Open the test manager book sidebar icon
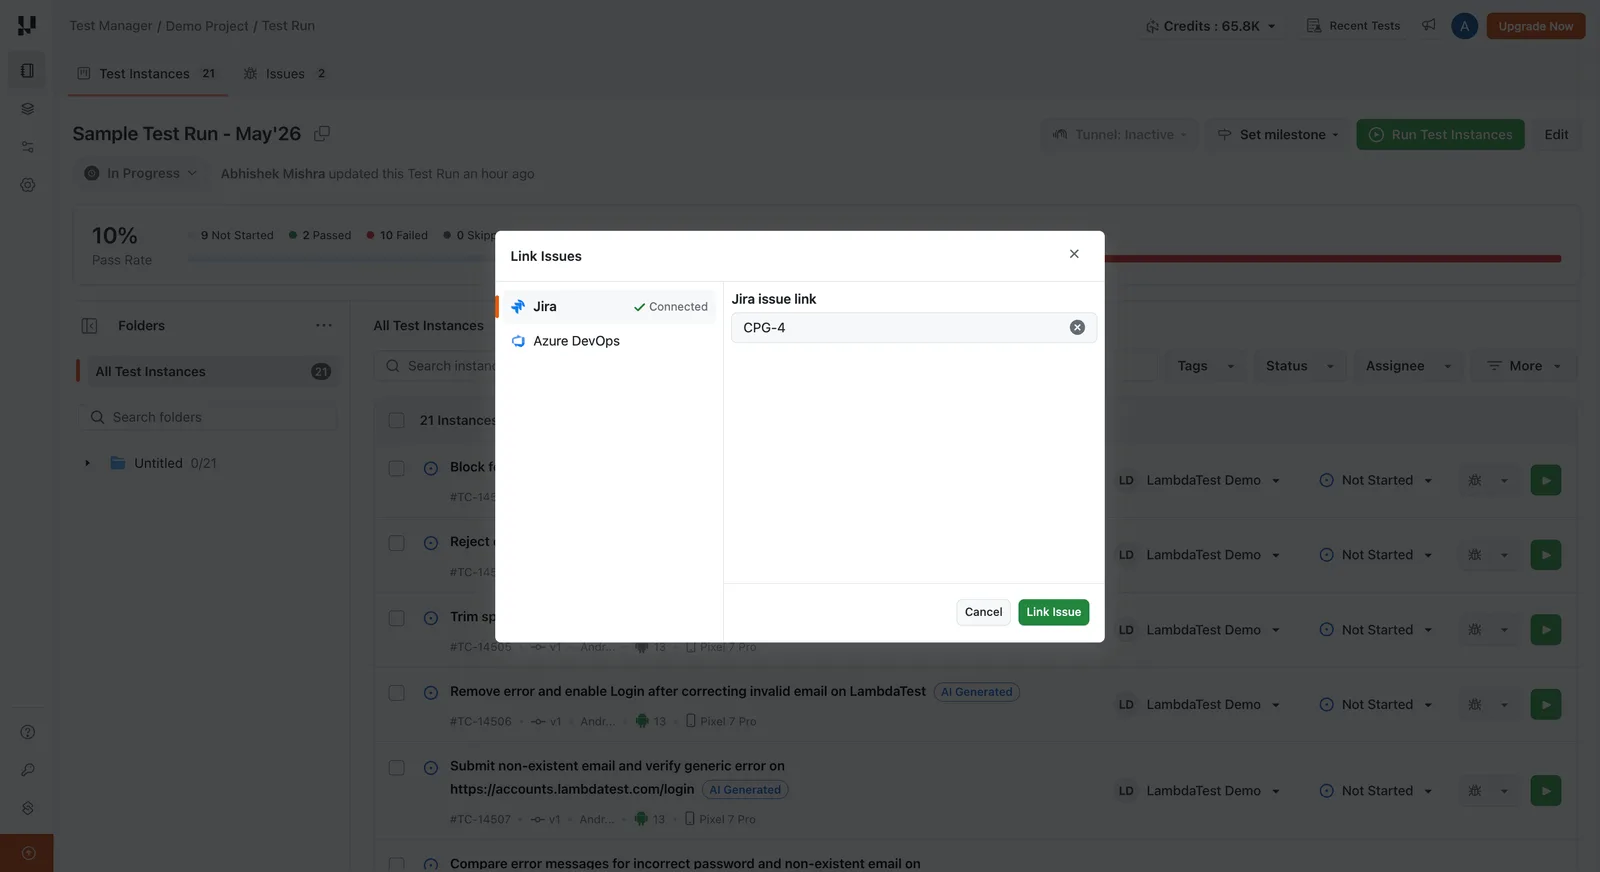The height and width of the screenshot is (872, 1600). [27, 71]
